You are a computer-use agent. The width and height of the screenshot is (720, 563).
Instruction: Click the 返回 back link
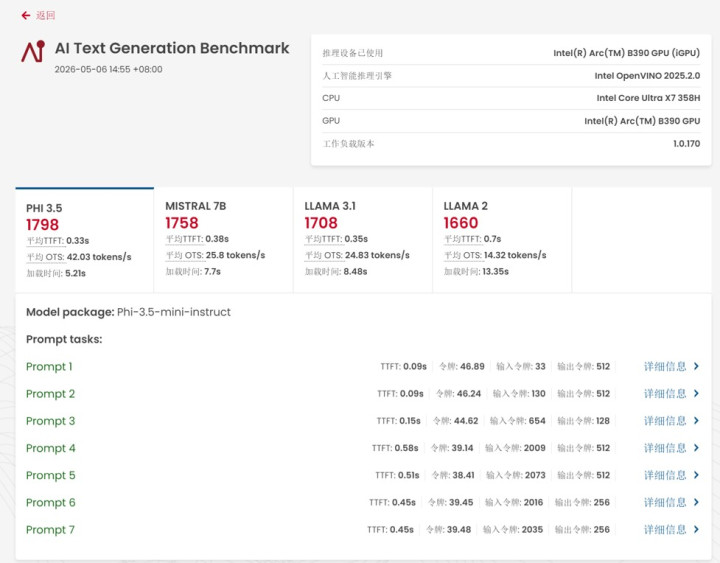pos(45,16)
